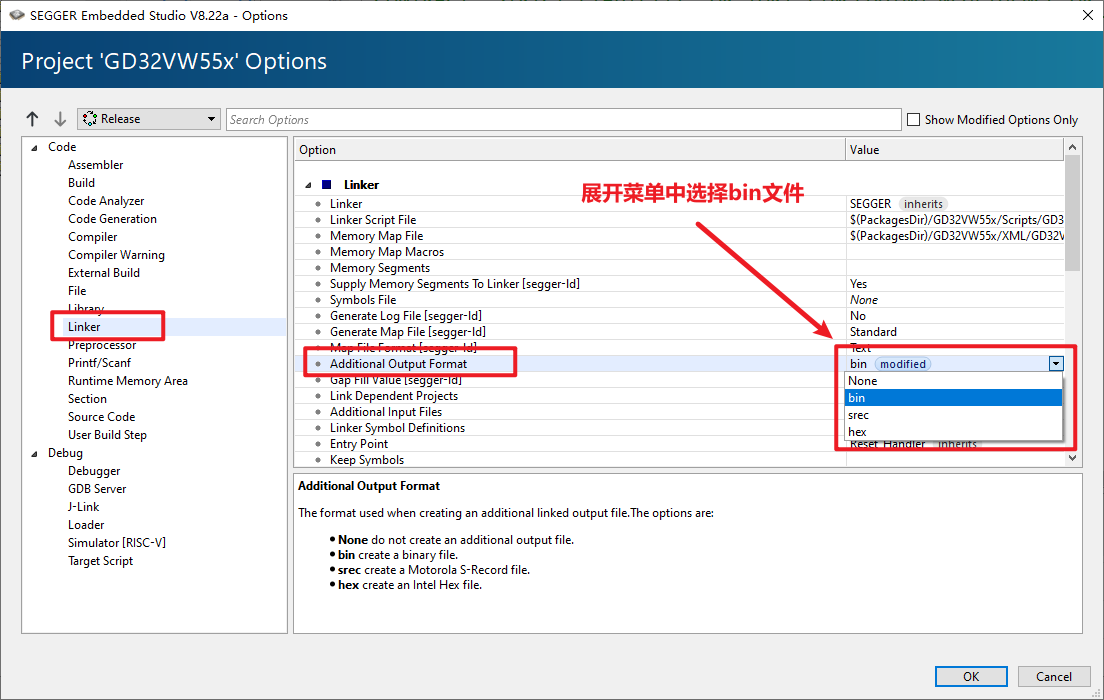Select the Compiler category in the tree
Screen dimensions: 1104x700
tap(92, 237)
